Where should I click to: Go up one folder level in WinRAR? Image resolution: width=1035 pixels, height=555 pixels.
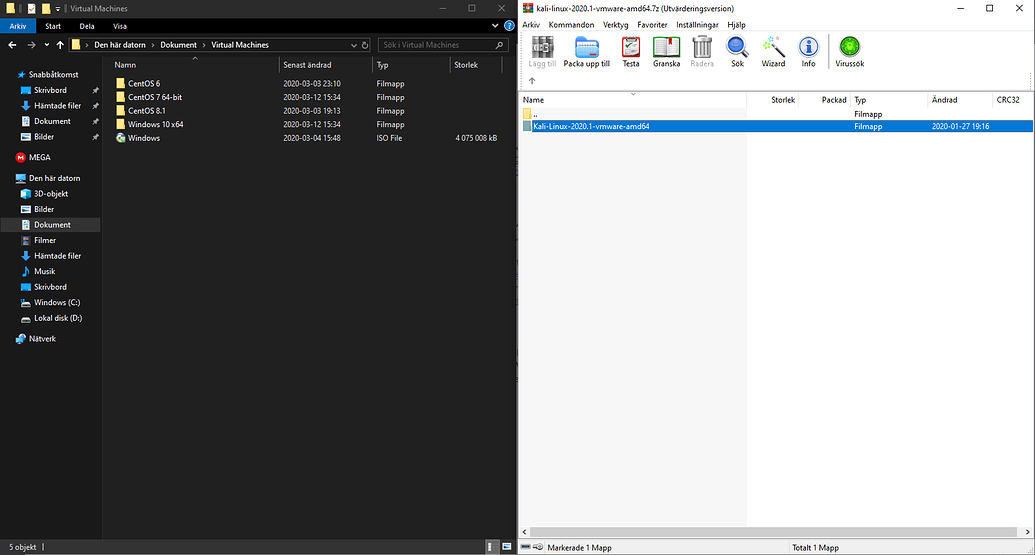[532, 81]
